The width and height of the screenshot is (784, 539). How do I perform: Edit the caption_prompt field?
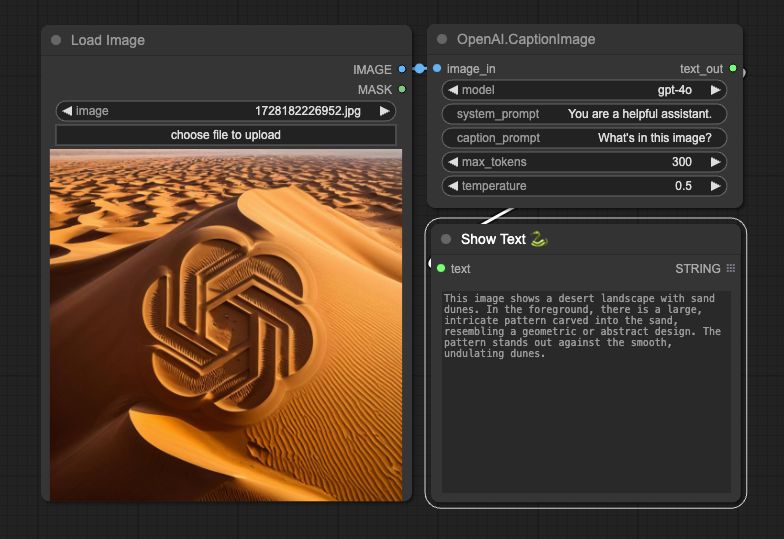tap(584, 138)
